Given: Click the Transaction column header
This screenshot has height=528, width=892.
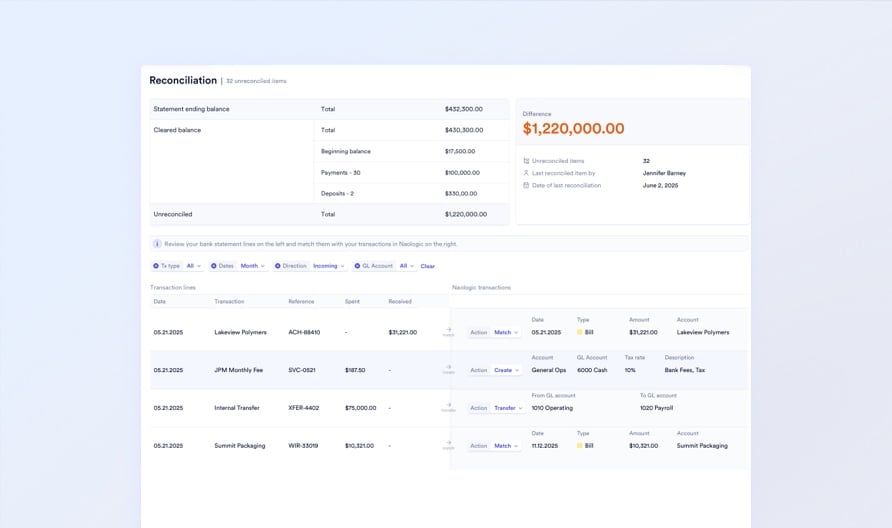Looking at the screenshot, I should [x=229, y=302].
